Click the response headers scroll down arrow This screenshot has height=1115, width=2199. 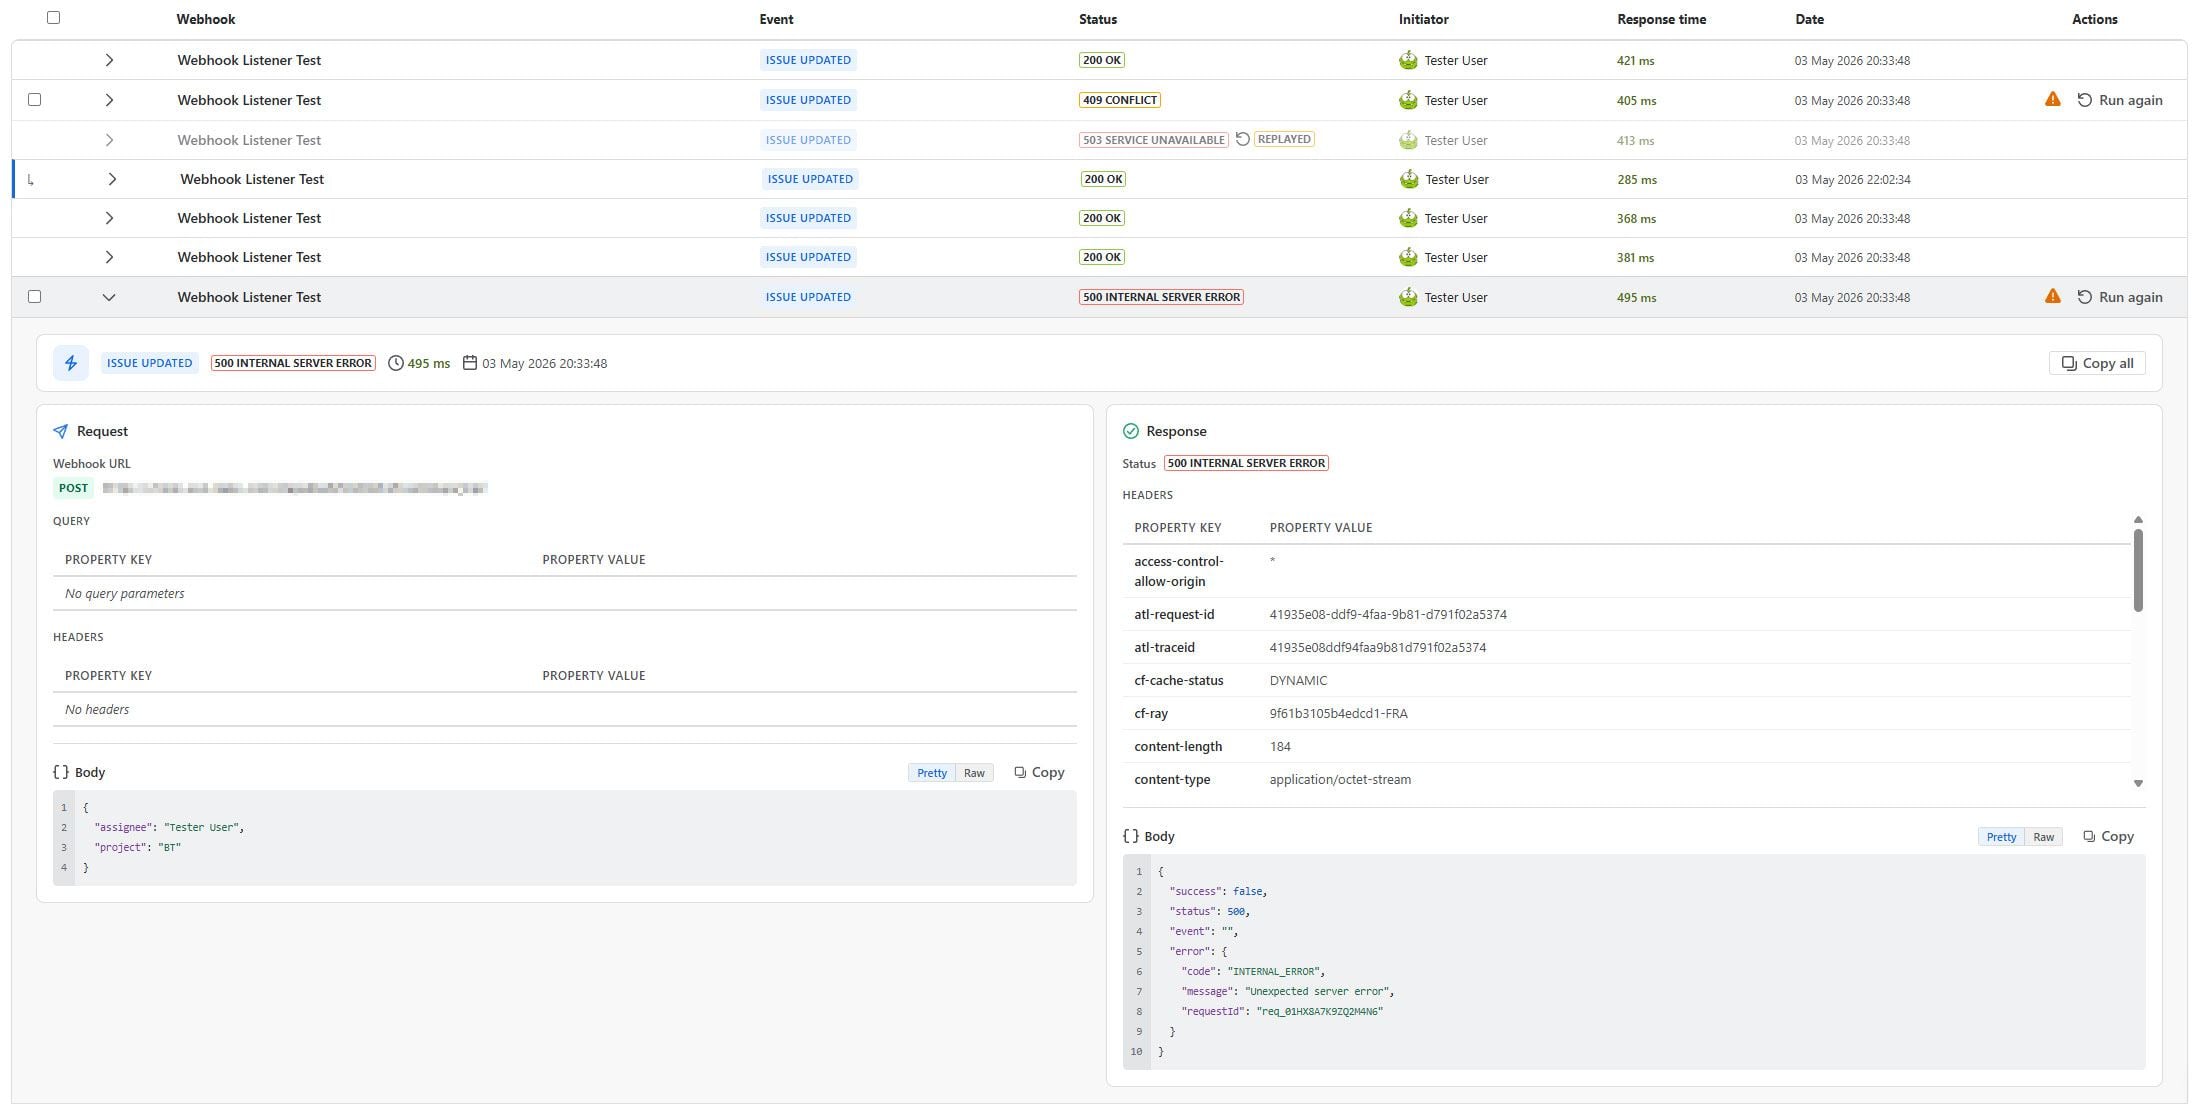(x=2138, y=784)
